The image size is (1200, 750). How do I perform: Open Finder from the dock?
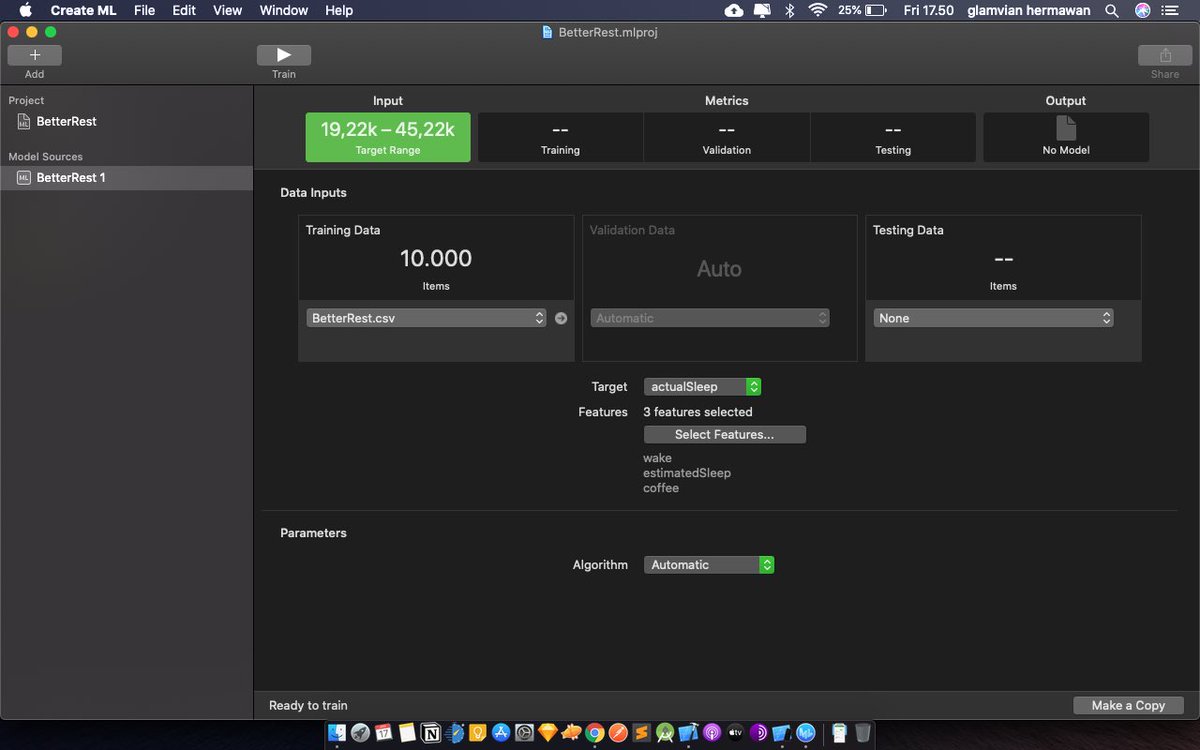tap(336, 733)
